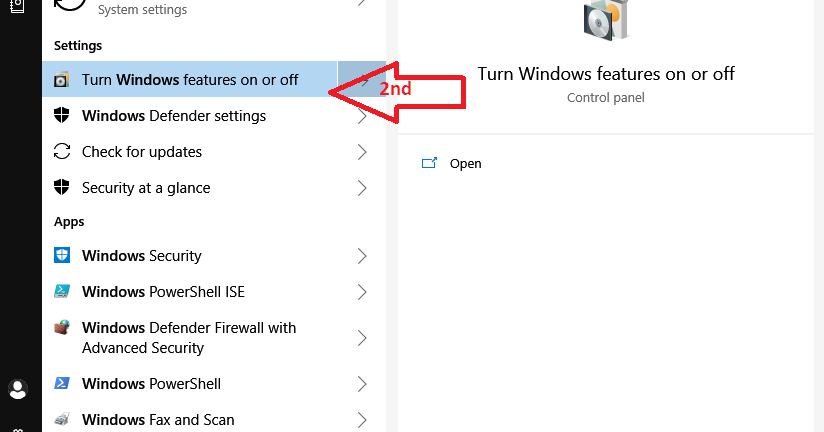Select the Security at a glance result
Viewport: 824px width, 432px height.
(214, 188)
